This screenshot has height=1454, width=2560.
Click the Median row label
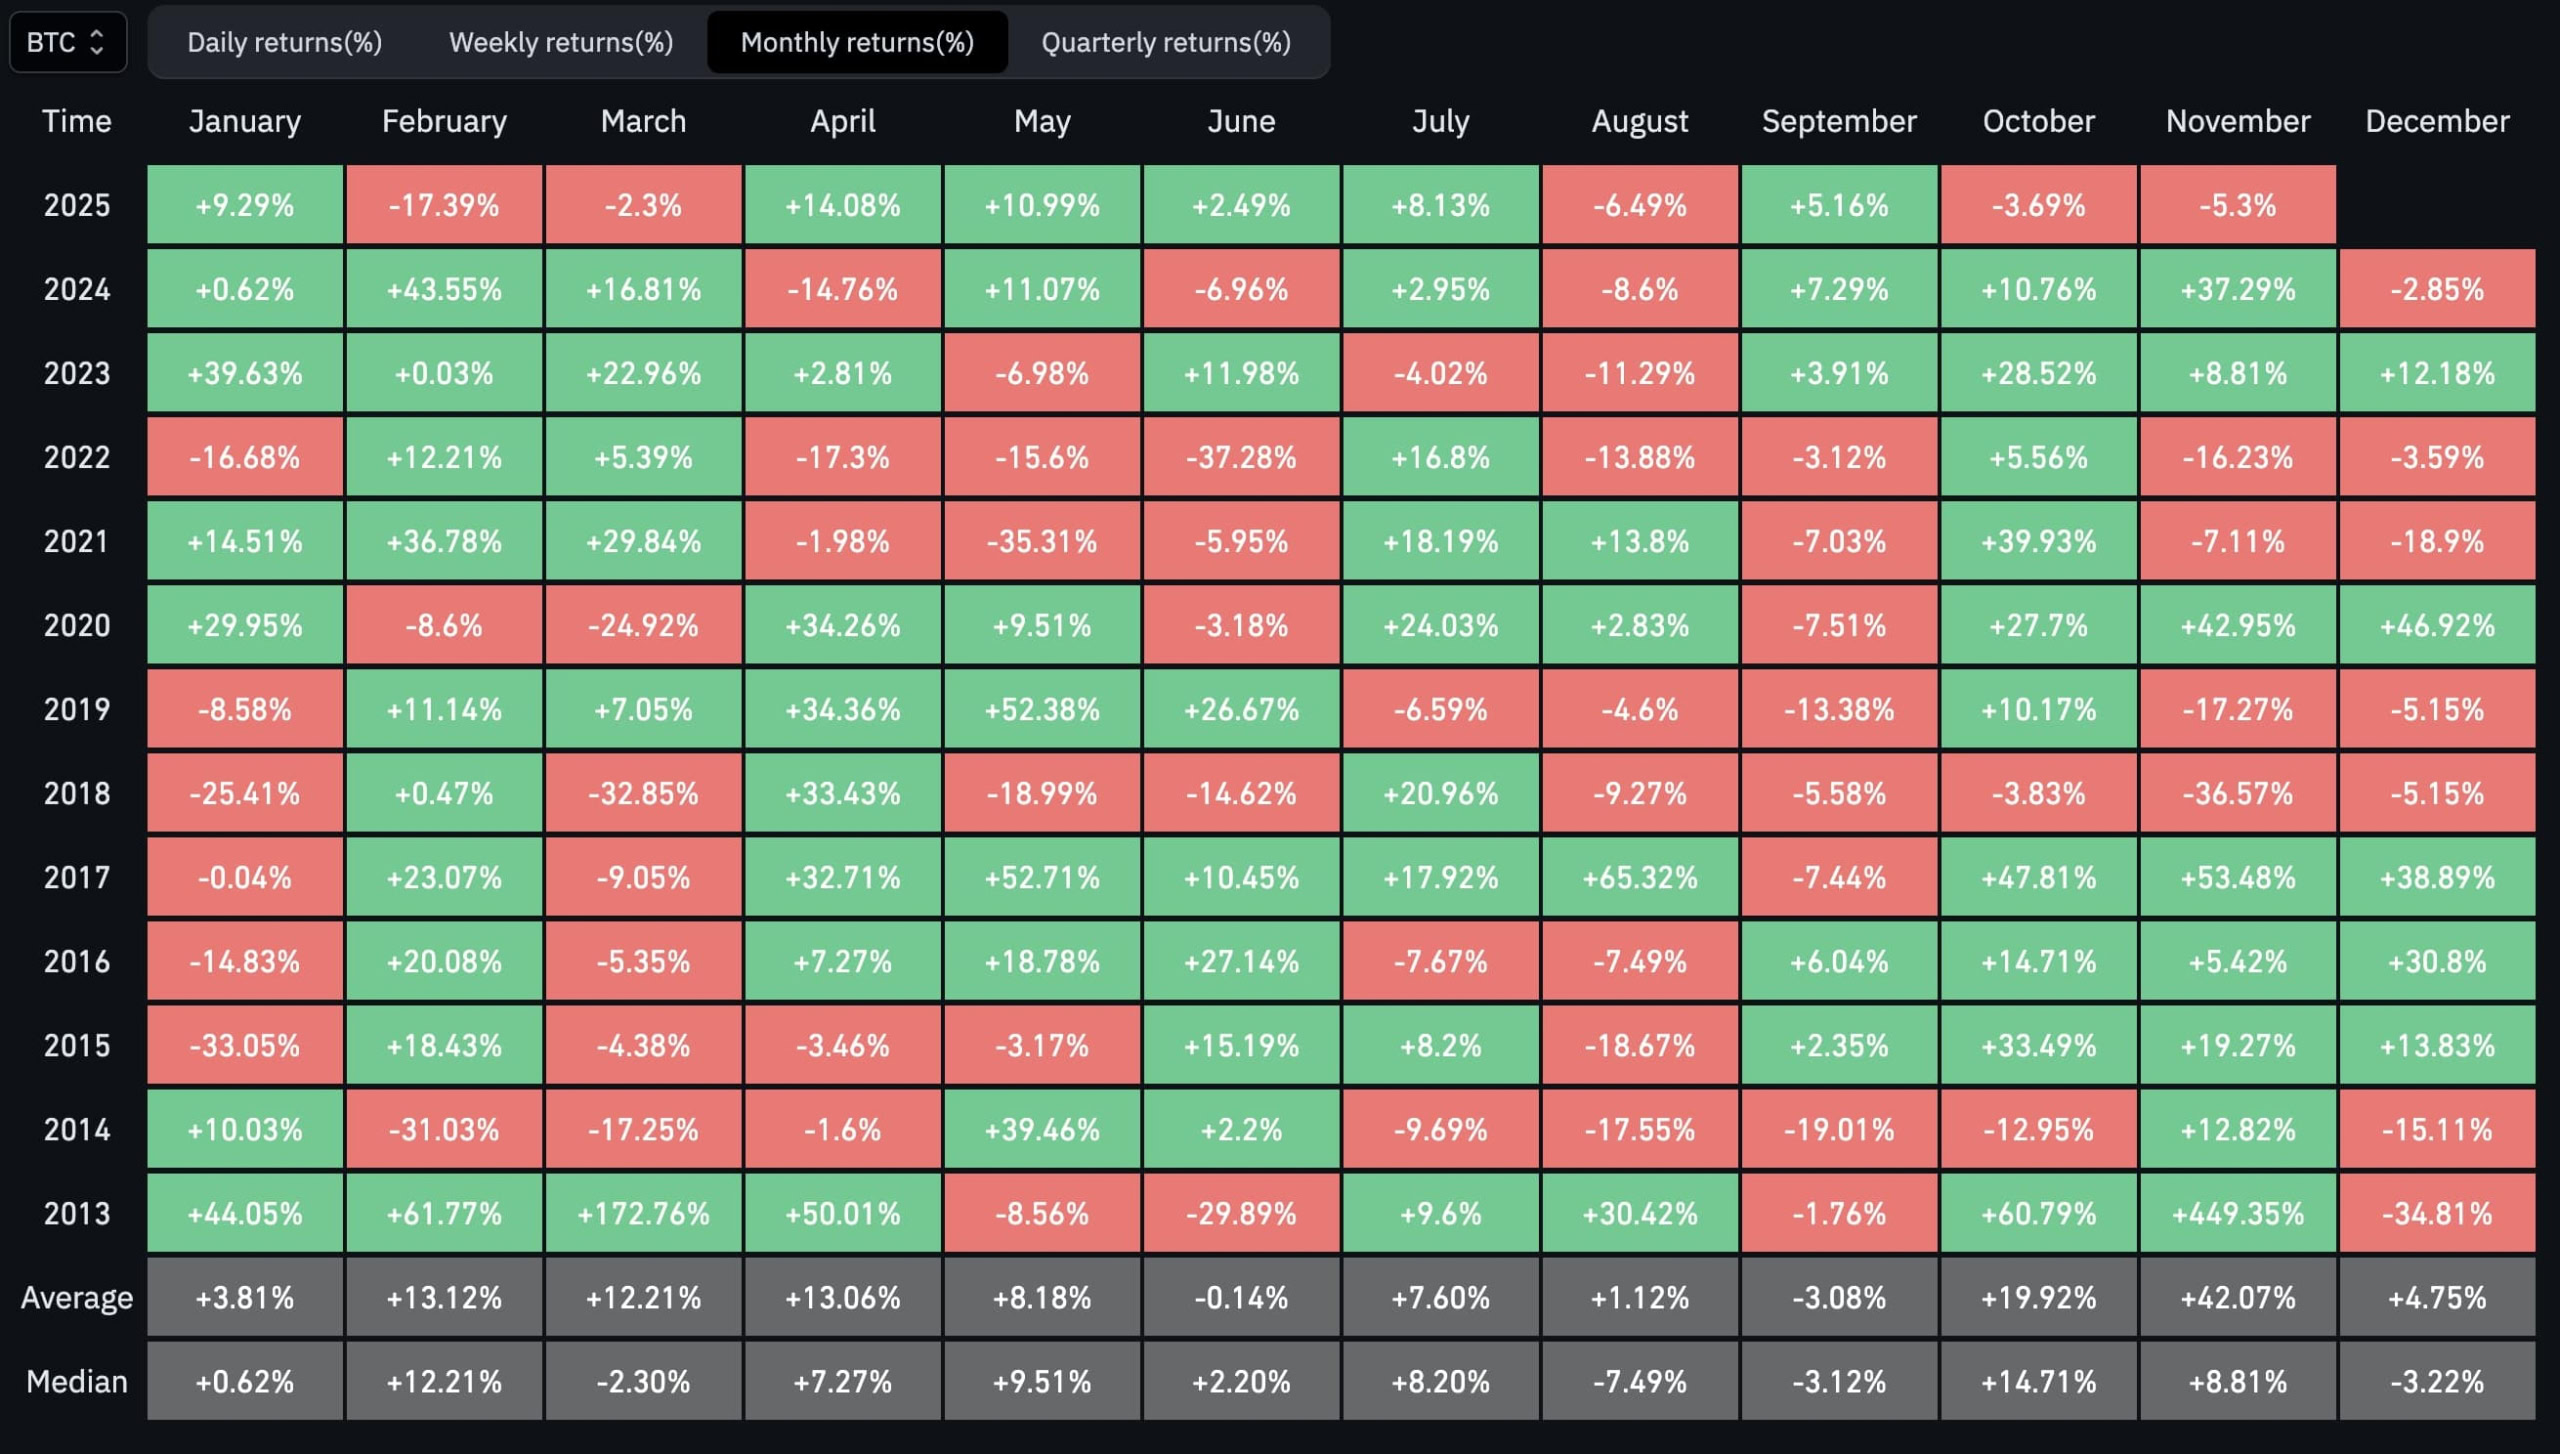(76, 1381)
